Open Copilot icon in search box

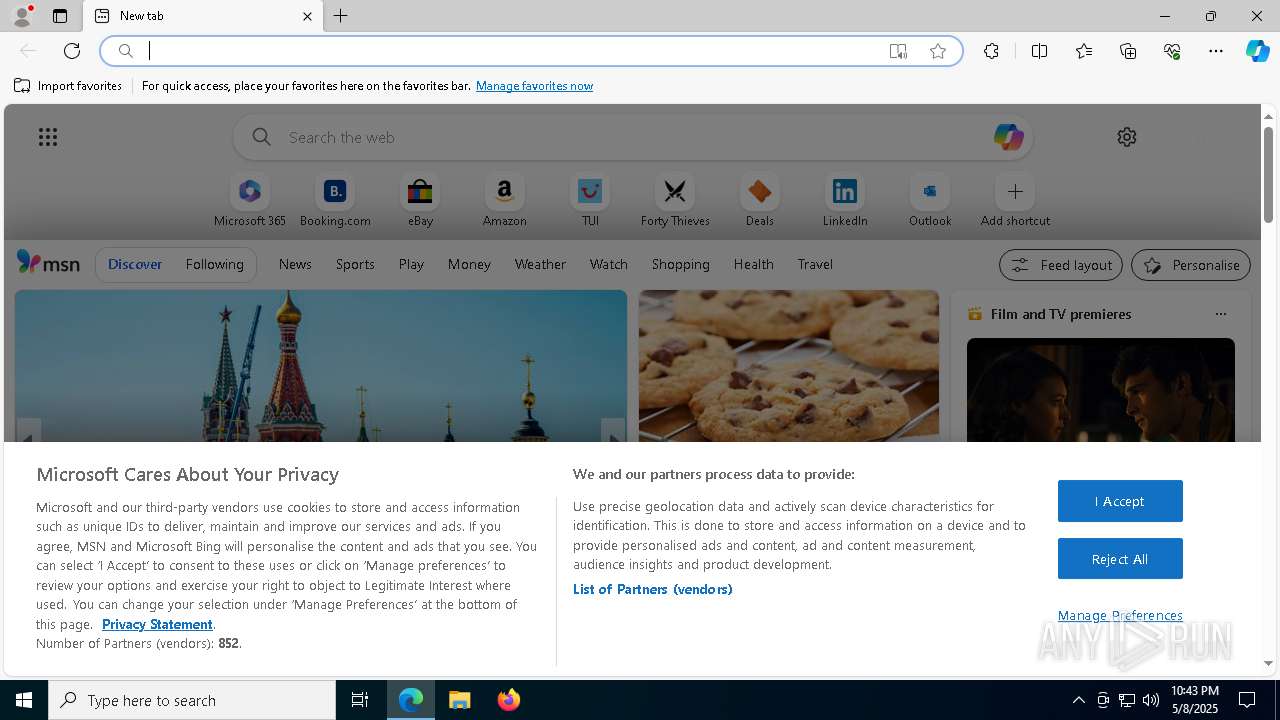1008,137
